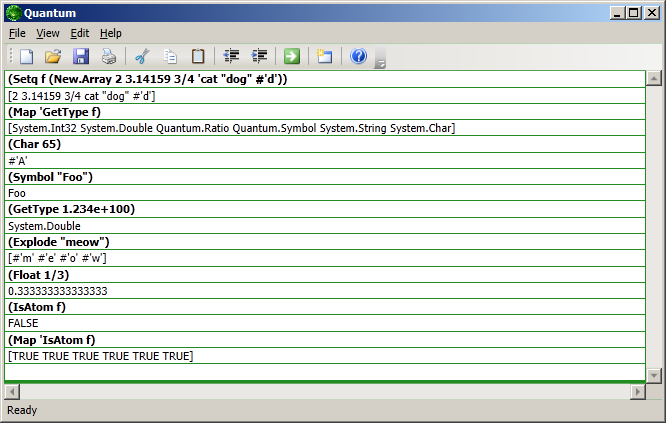Image resolution: width=666 pixels, height=423 pixels.
Task: Maximize the Quantum window
Action: [x=634, y=13]
